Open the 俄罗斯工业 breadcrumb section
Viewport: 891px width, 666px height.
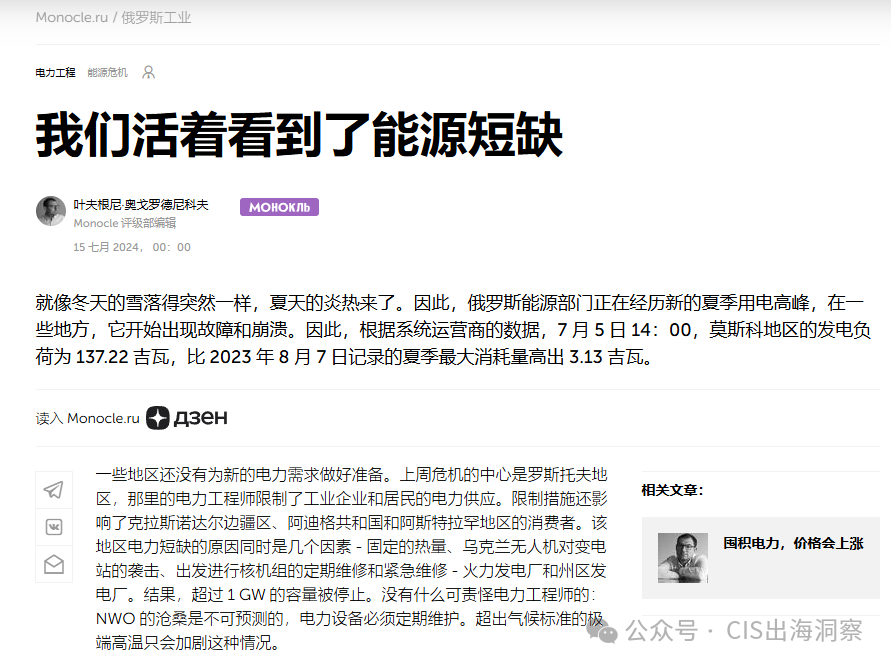point(156,18)
